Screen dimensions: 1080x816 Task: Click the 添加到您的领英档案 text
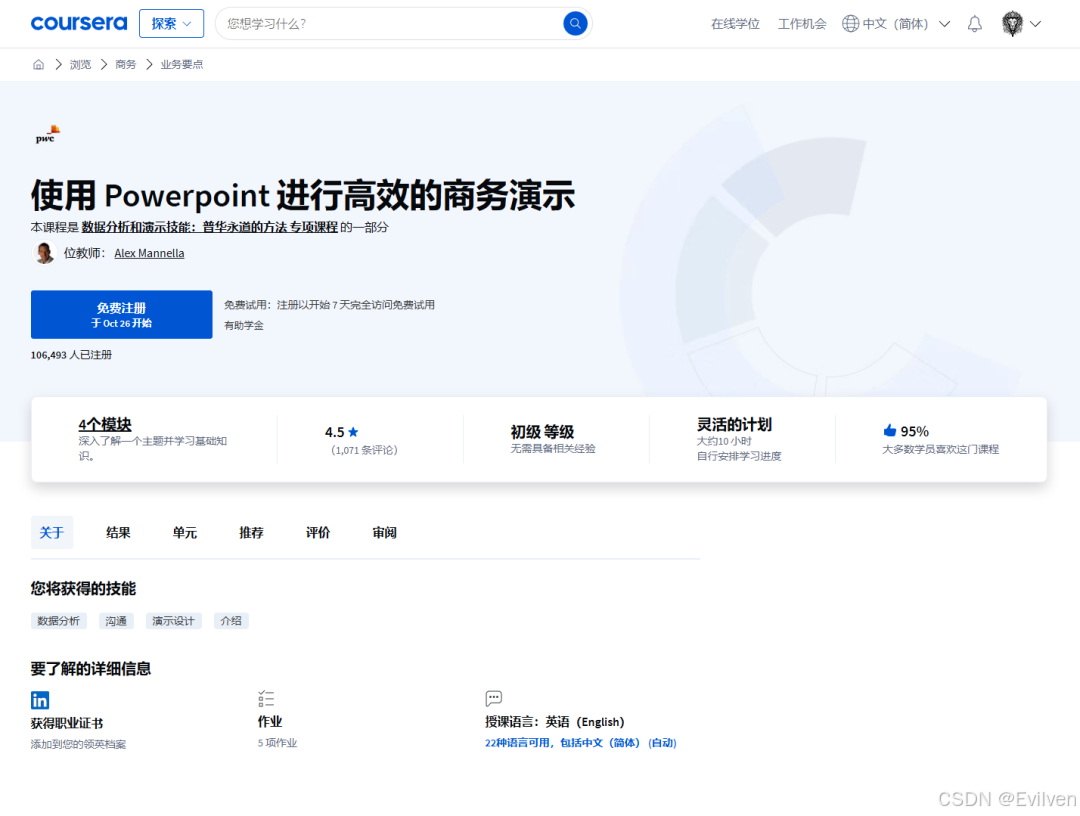click(79, 744)
